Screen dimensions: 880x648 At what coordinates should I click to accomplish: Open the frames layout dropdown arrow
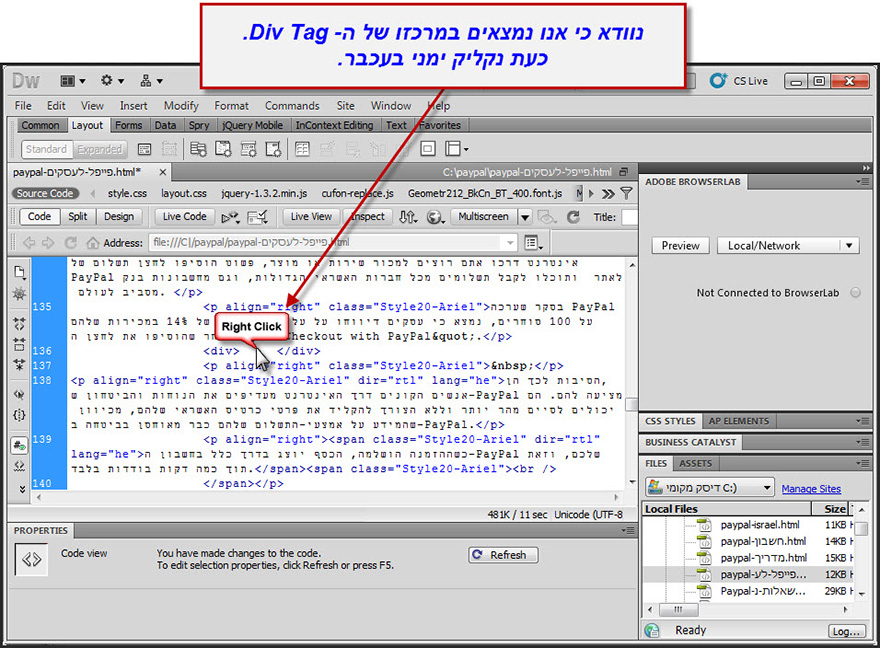(x=466, y=150)
